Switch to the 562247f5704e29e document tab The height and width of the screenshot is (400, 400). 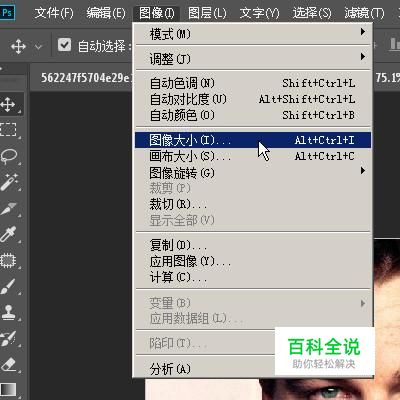click(x=86, y=78)
